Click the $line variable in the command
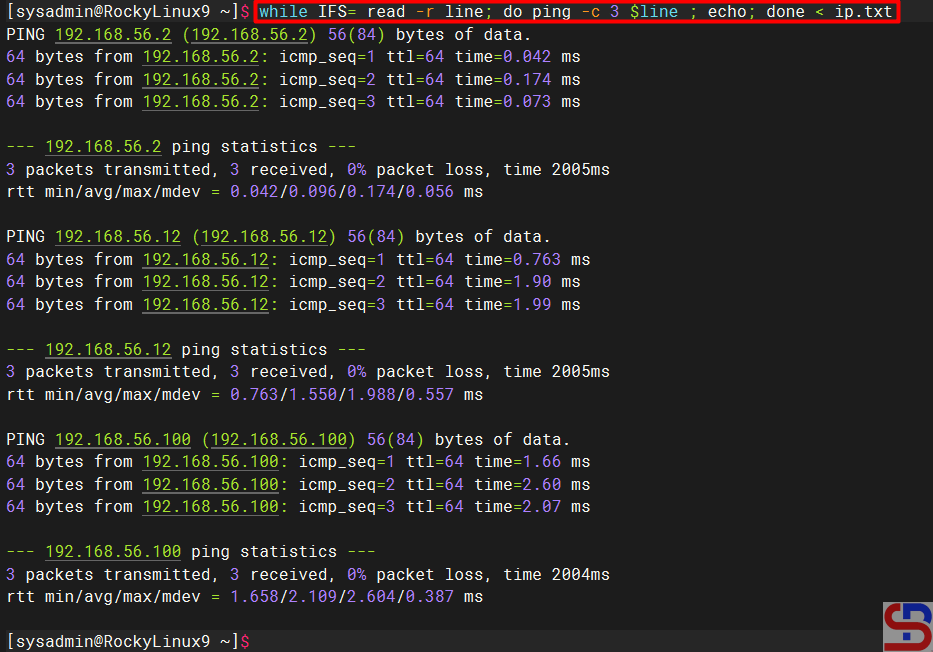The height and width of the screenshot is (652, 933). (x=654, y=12)
